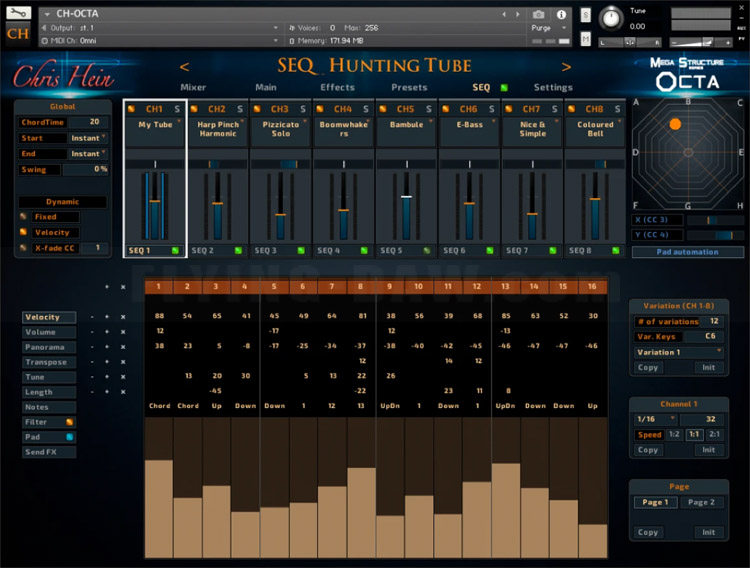Open the instrument info icon

tap(561, 14)
